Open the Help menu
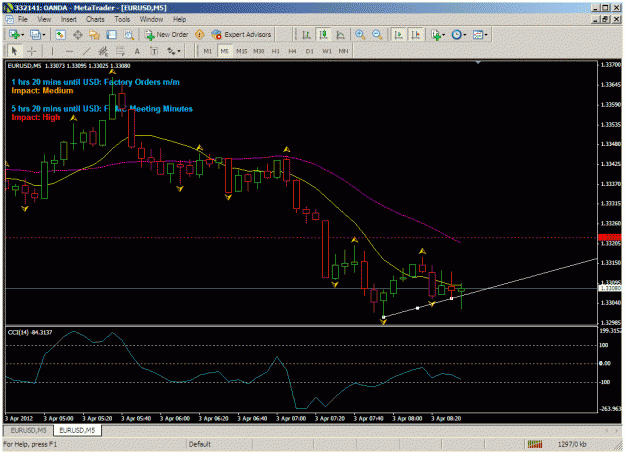625x452 pixels. pyautogui.click(x=179, y=19)
